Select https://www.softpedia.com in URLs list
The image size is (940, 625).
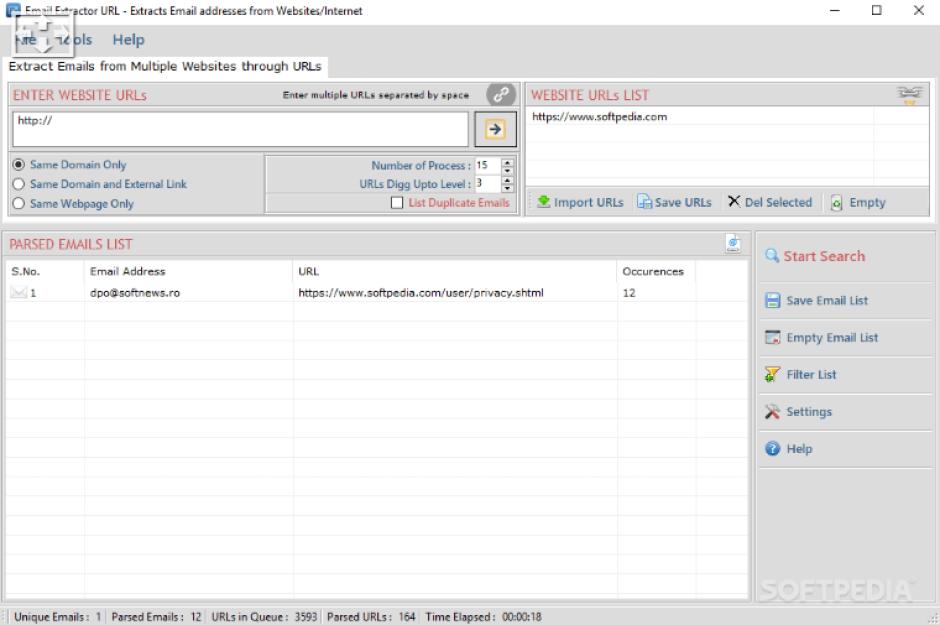point(599,117)
